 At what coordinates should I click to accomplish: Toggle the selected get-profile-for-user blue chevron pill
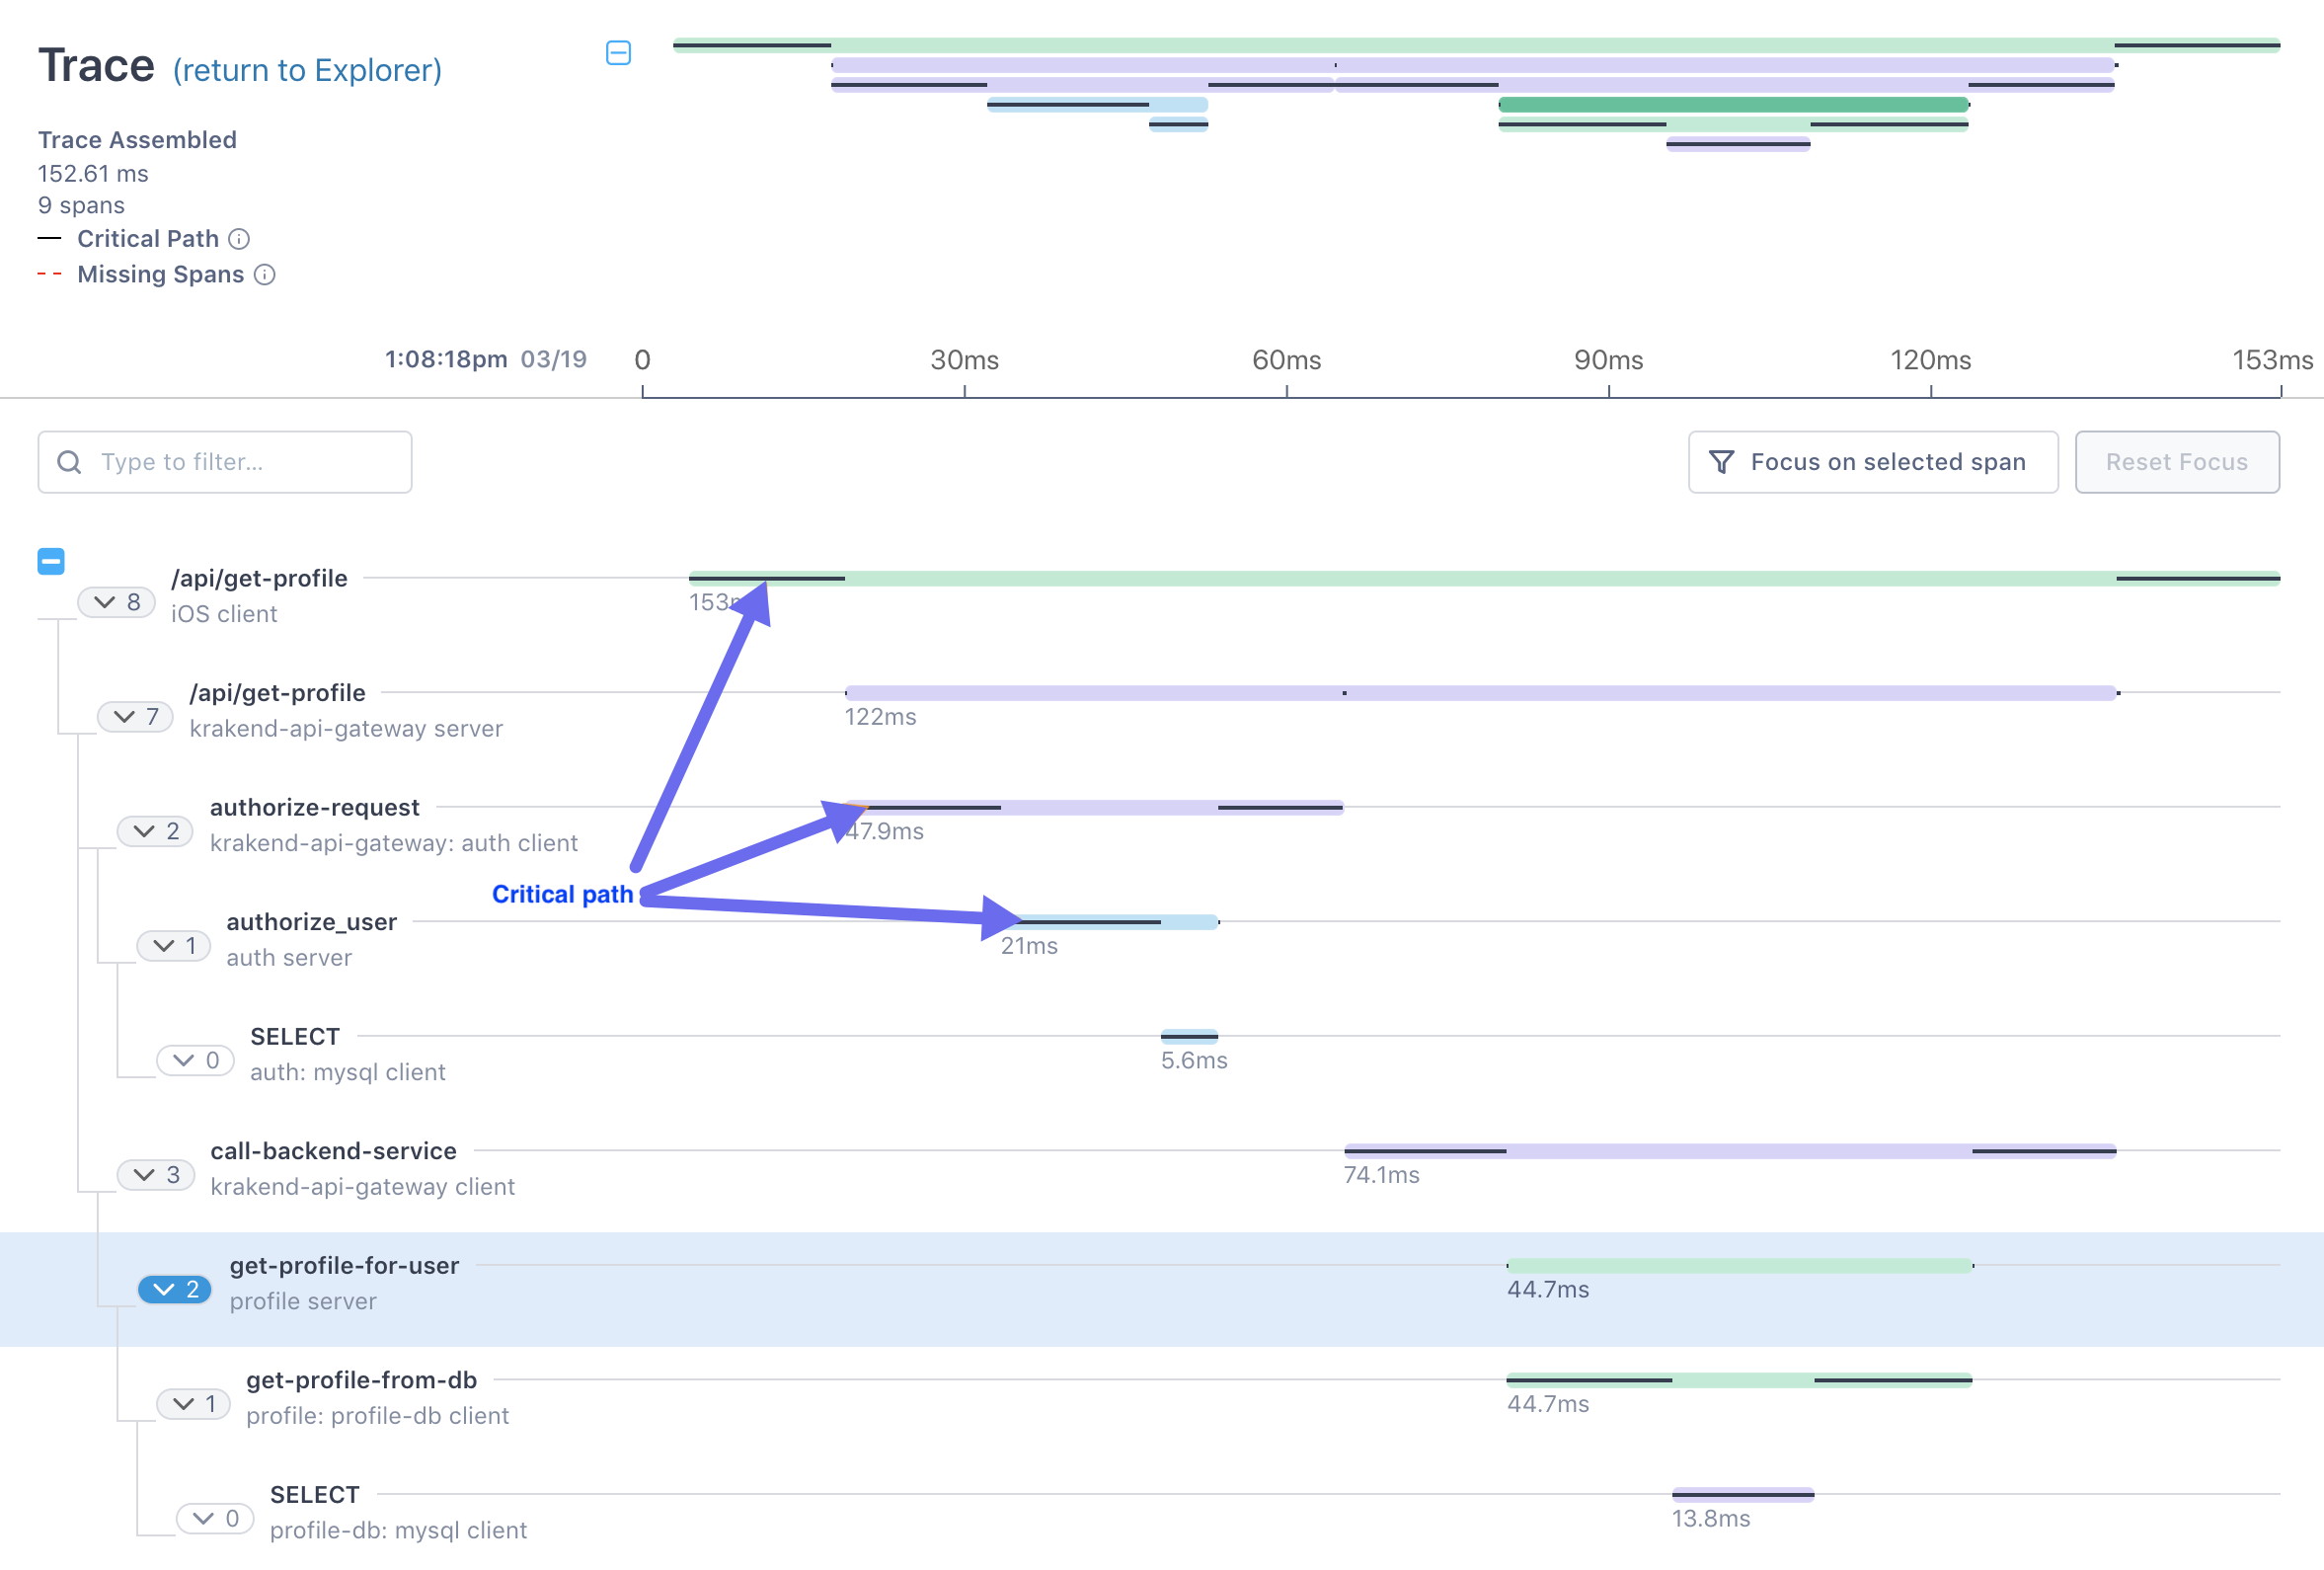[x=174, y=1290]
